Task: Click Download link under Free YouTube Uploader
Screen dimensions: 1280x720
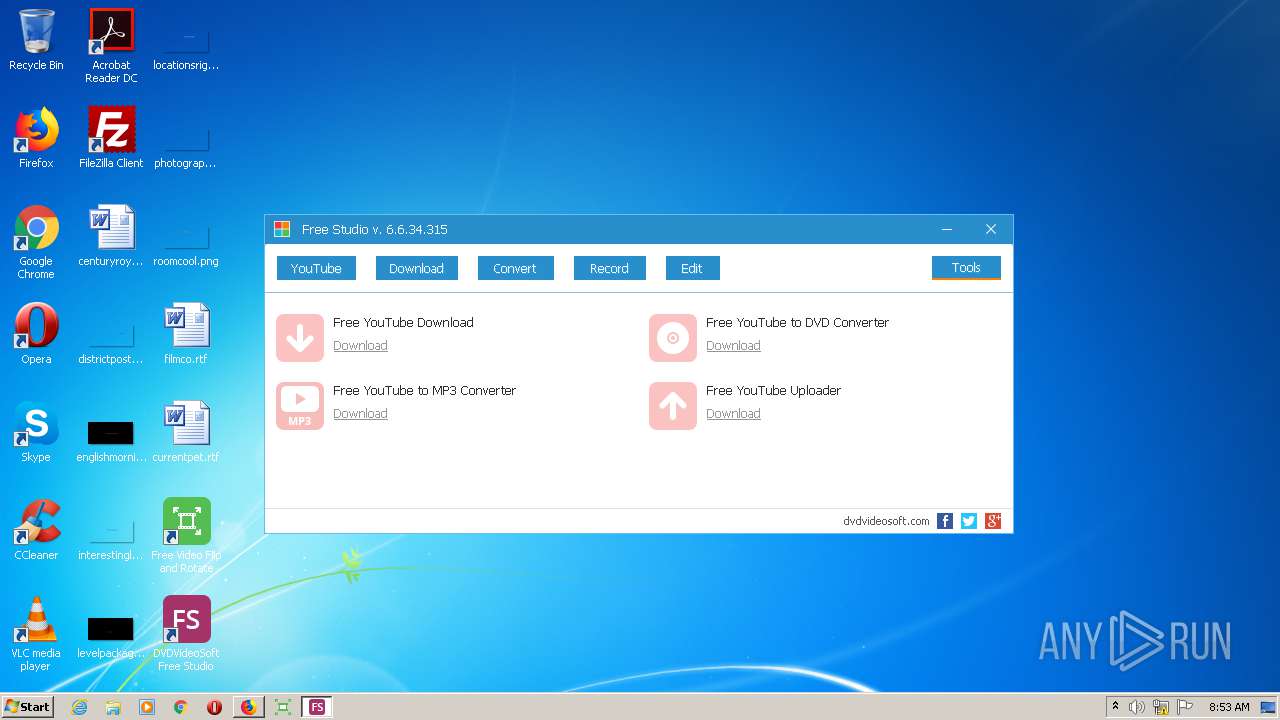Action: click(x=733, y=414)
